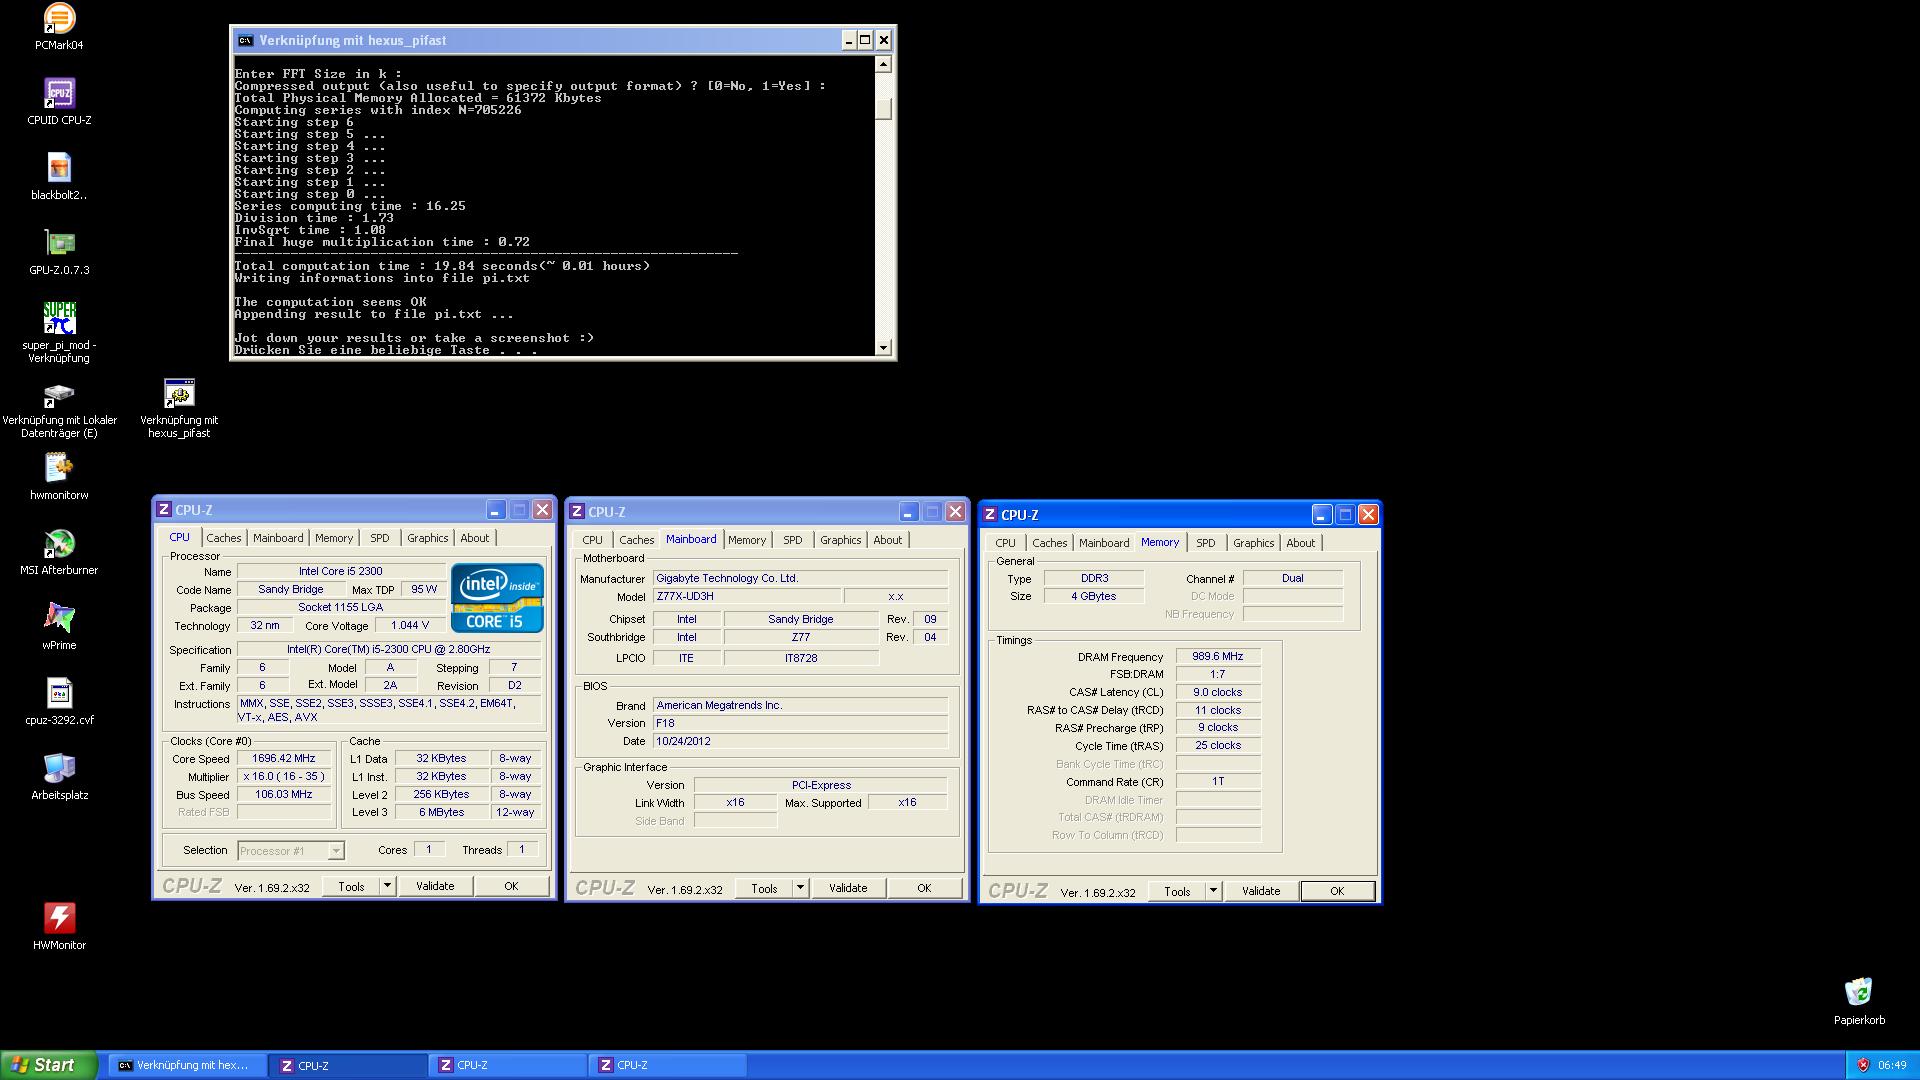
Task: Click the motherboard model Z77X-UD3H field
Action: (x=747, y=597)
